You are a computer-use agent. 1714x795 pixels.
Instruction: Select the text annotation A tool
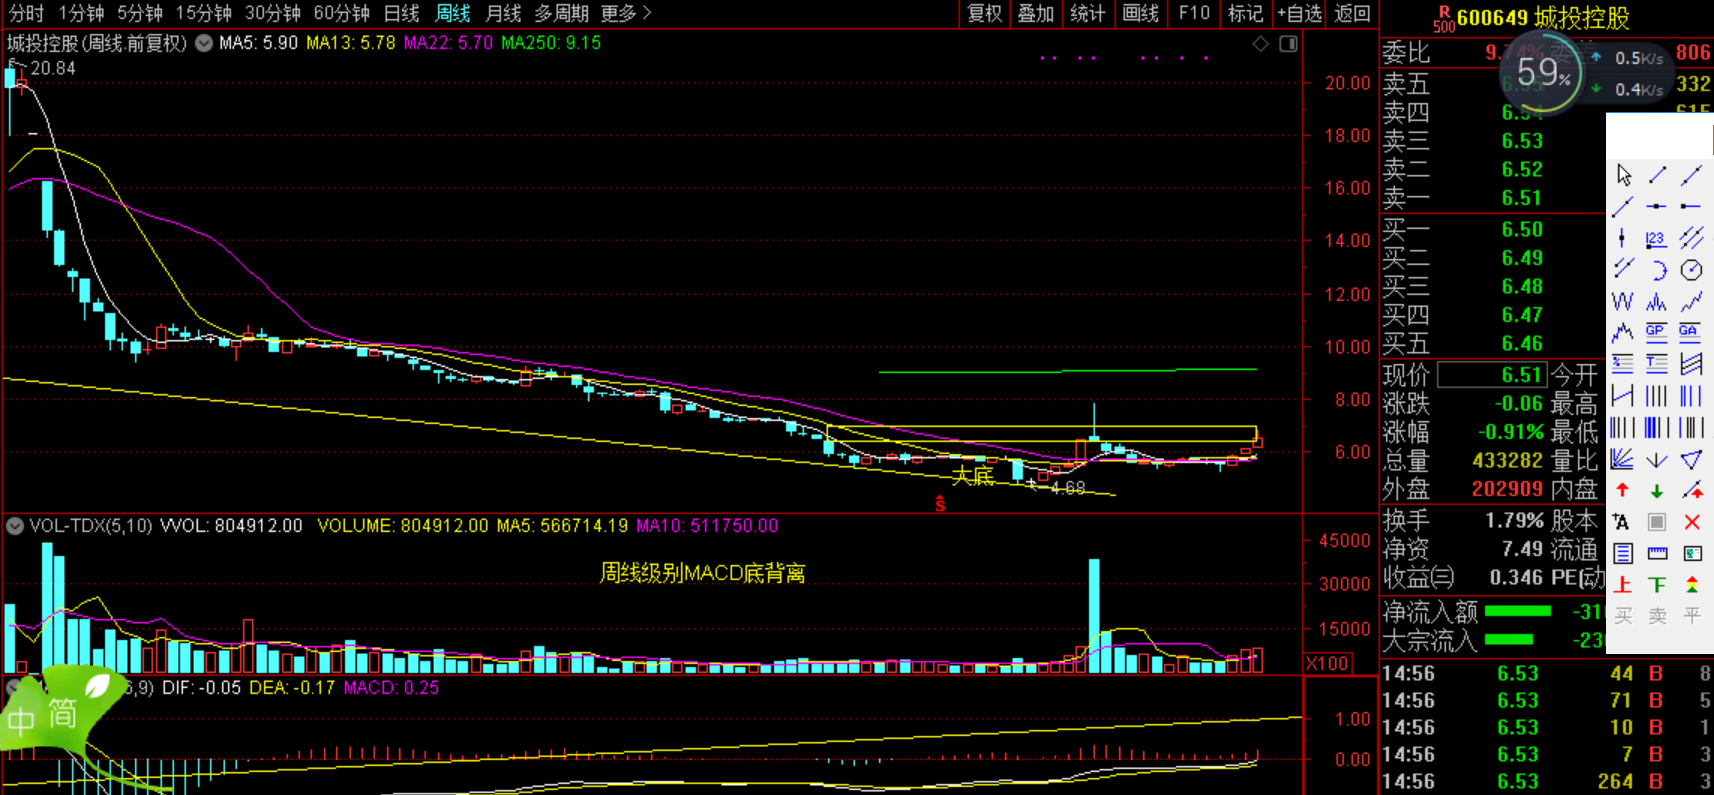coord(1623,522)
